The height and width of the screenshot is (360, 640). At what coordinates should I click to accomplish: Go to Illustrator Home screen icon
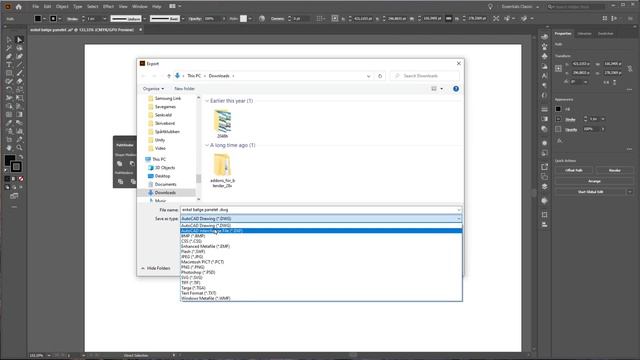point(18,7)
